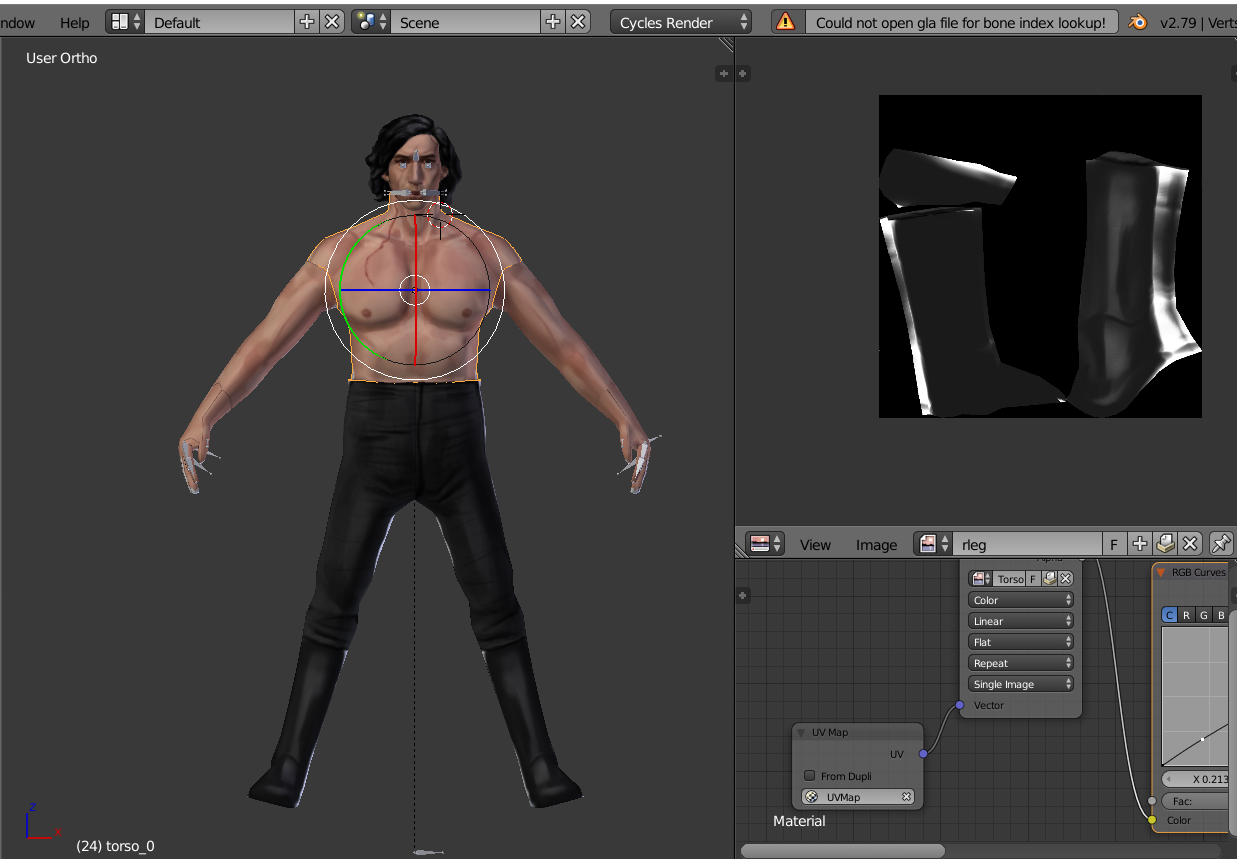Screen dimensions: 1237x859
Task: Collapse the RGB Curves node
Action: pyautogui.click(x=1161, y=572)
